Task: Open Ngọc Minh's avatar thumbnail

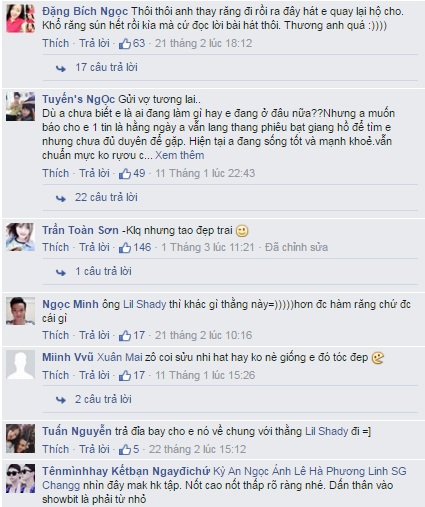Action: point(20,311)
